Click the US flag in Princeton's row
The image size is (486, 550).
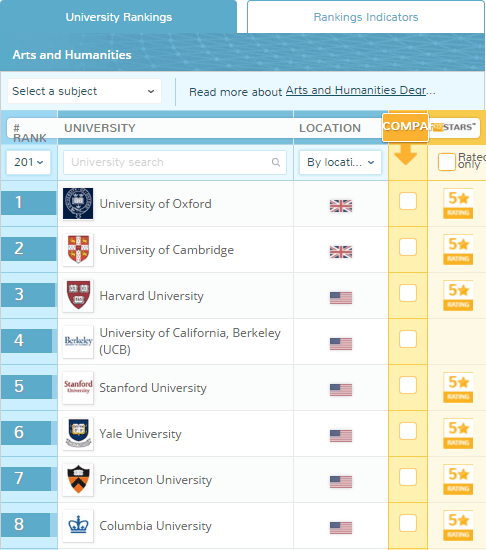click(x=341, y=482)
